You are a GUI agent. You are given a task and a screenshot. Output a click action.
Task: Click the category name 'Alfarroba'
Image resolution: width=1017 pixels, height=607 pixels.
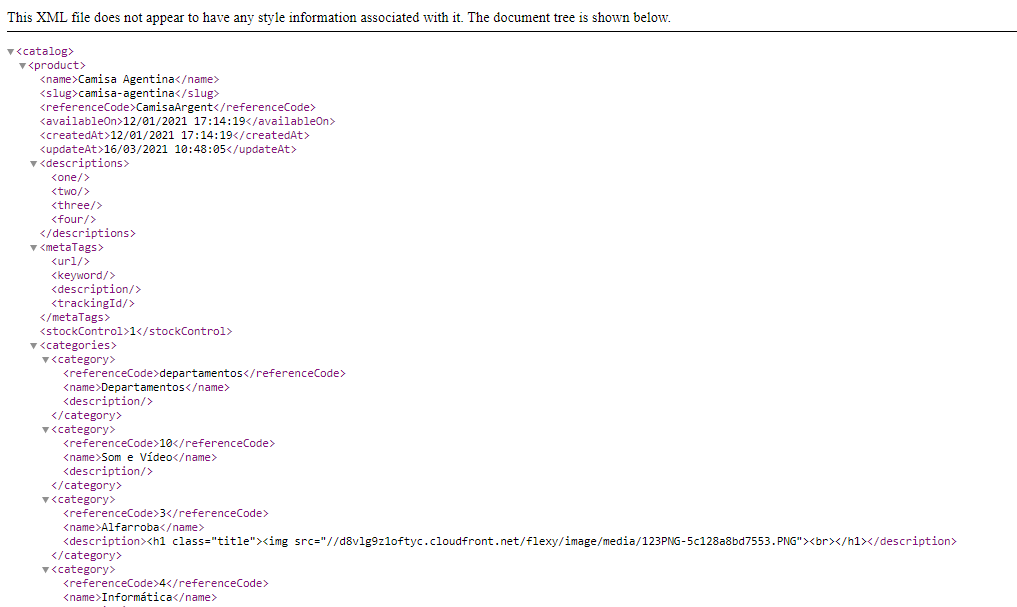tap(130, 528)
